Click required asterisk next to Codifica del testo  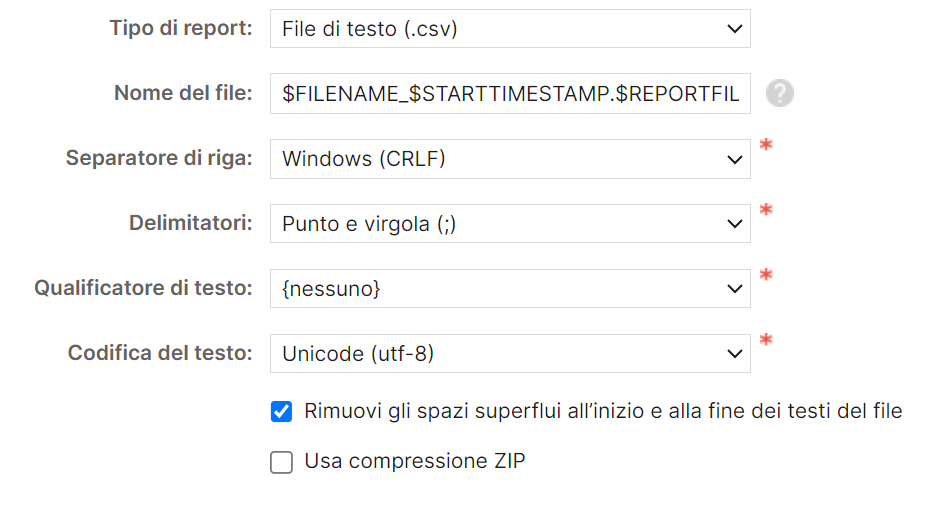tap(766, 341)
